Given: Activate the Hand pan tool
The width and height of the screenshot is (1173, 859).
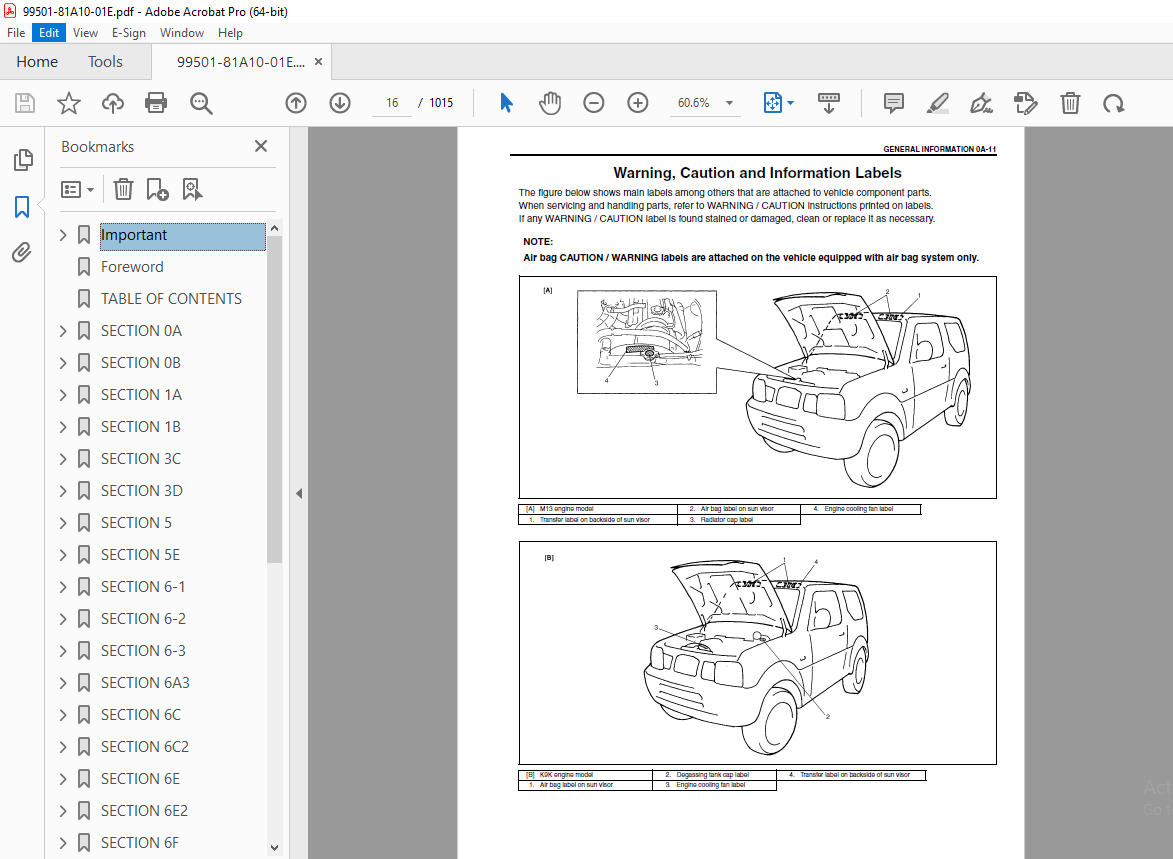Looking at the screenshot, I should [x=550, y=103].
